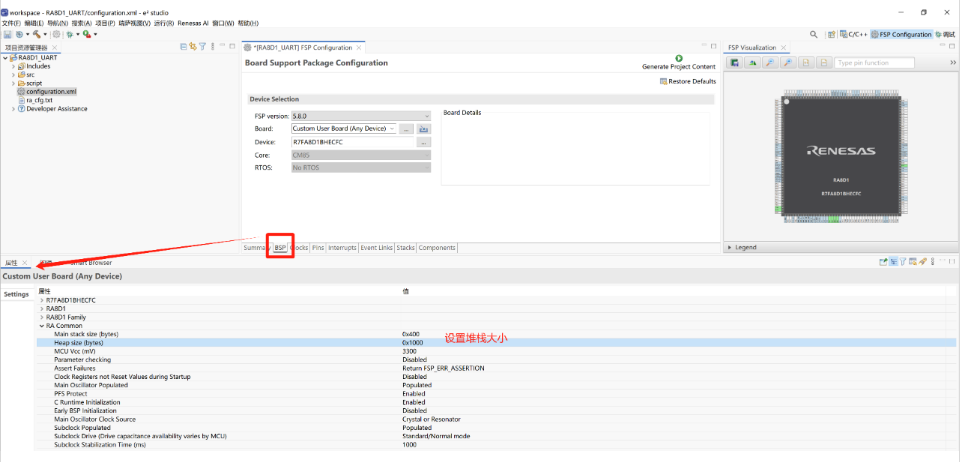
Task: Expand the script folder in tree
Action: (x=13, y=83)
